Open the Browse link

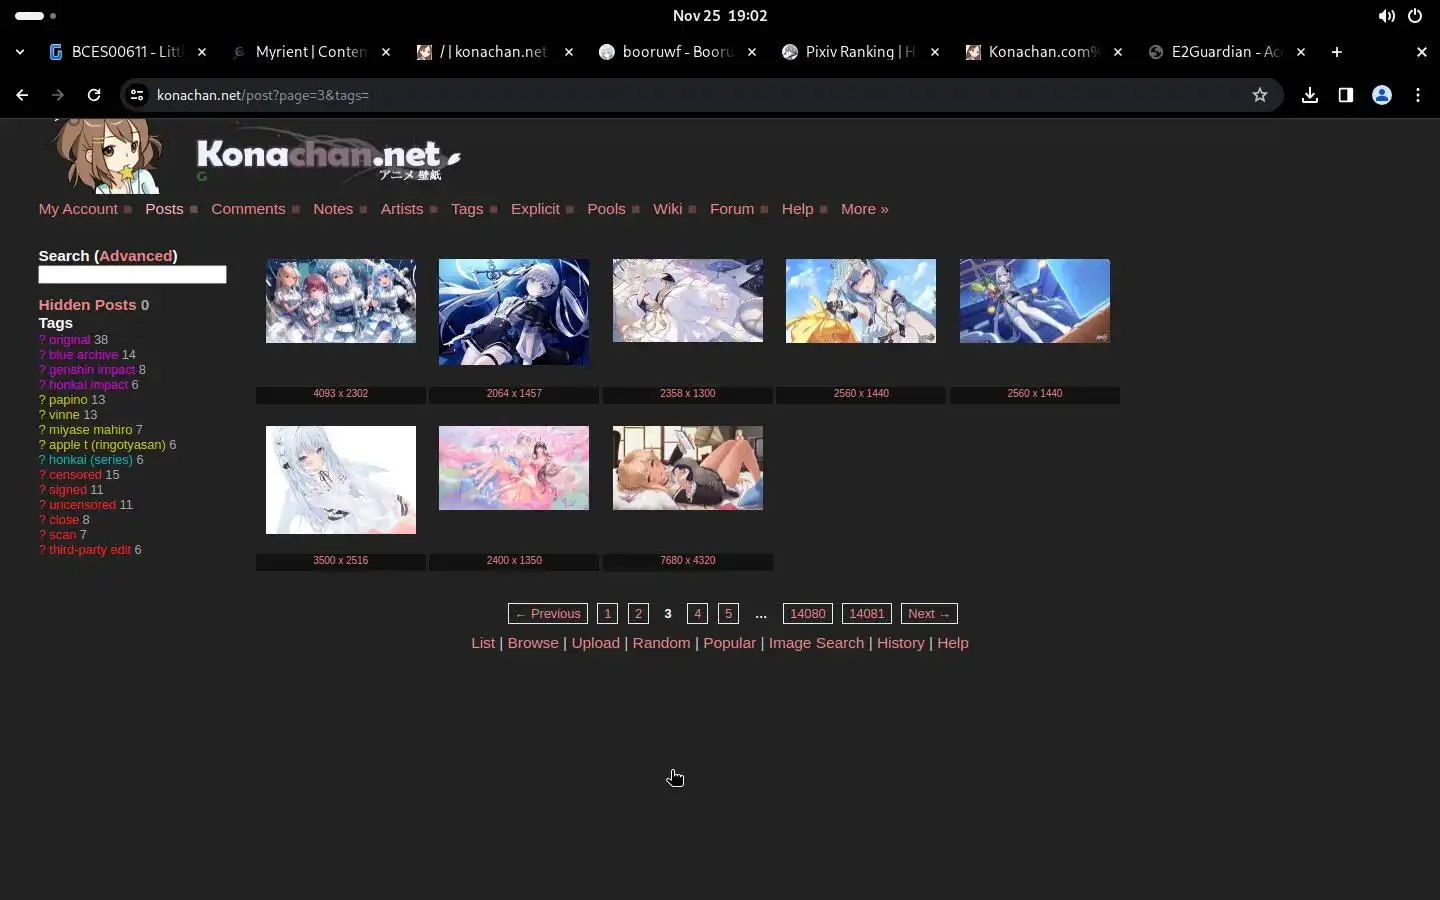(533, 643)
